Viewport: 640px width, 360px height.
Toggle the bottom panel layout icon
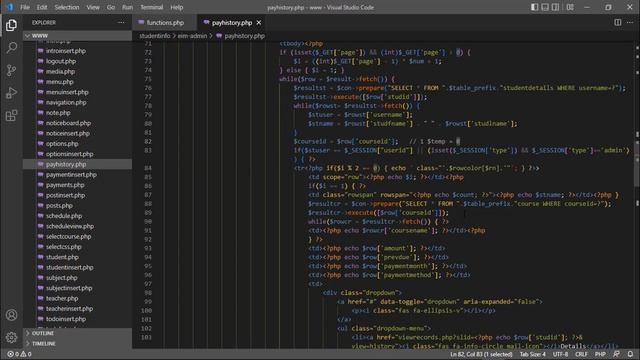click(545, 7)
